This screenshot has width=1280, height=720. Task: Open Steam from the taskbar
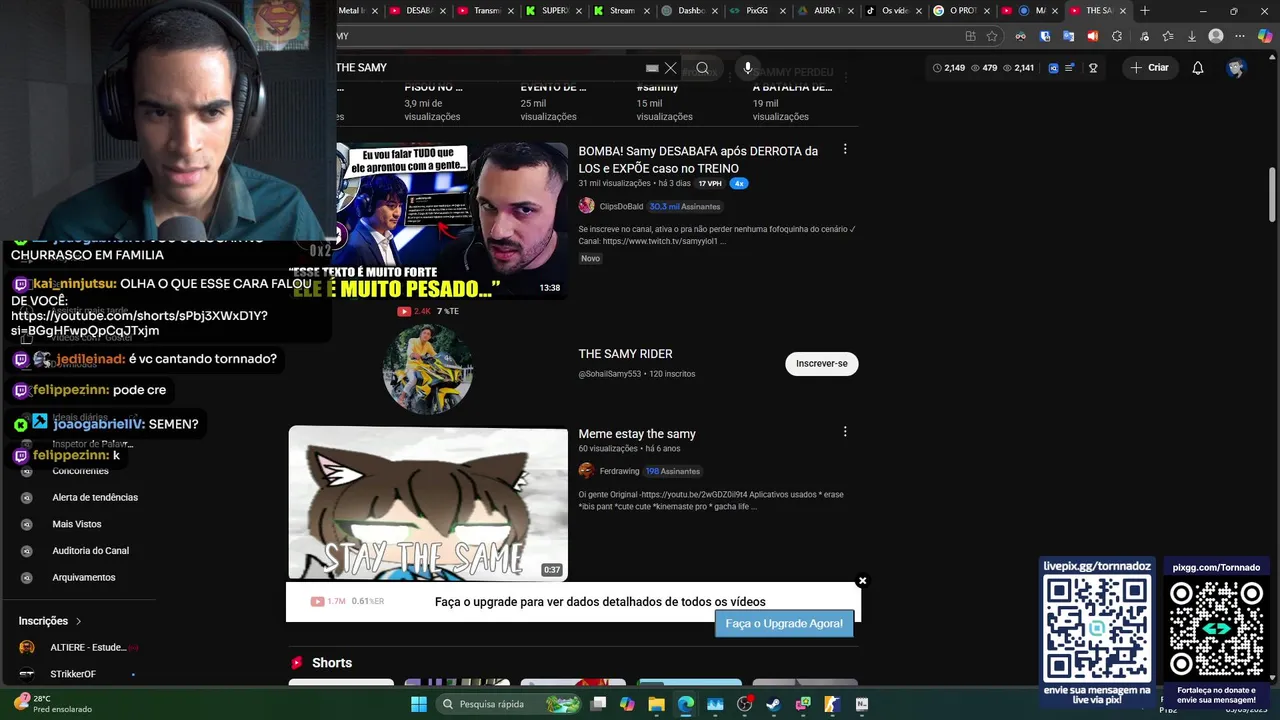click(773, 704)
